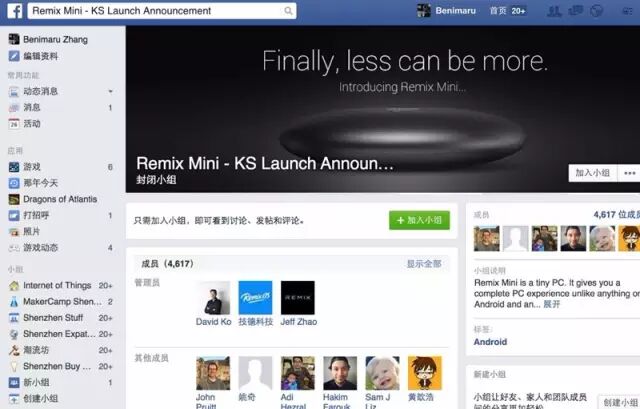Open Hakim Farouk member photo
Image resolution: width=640 pixels, height=409 pixels.
340,373
